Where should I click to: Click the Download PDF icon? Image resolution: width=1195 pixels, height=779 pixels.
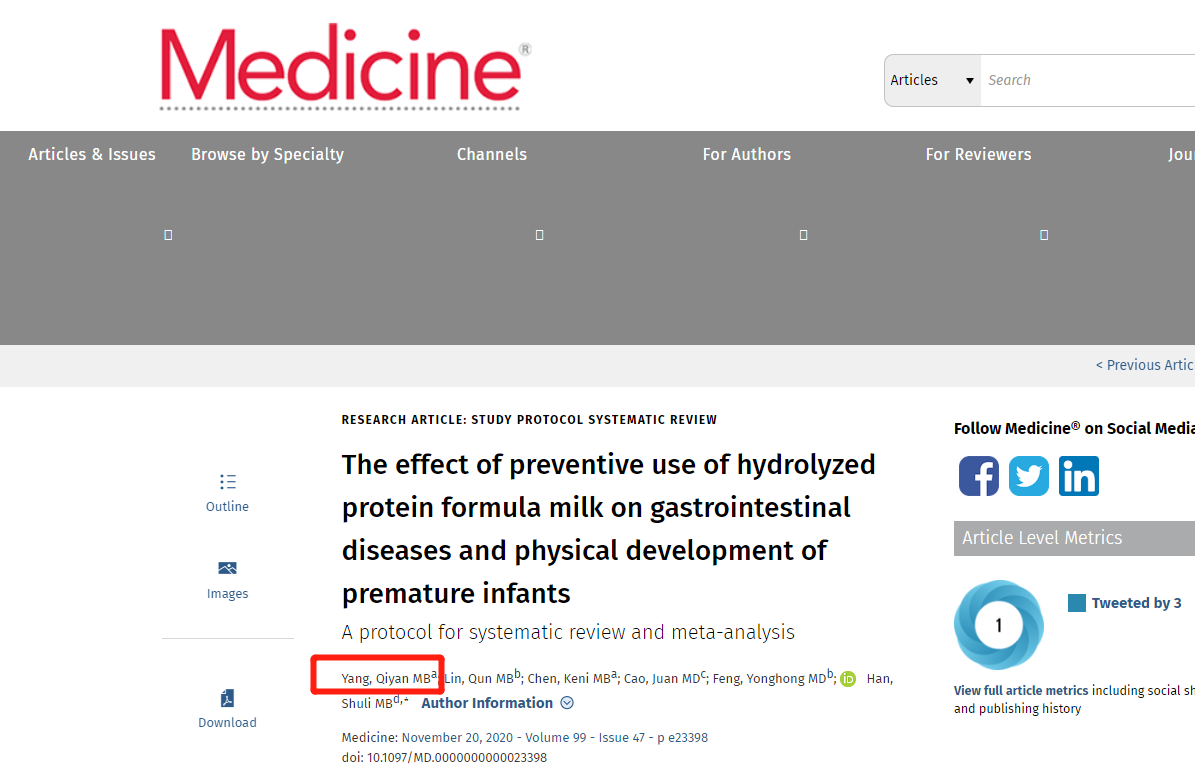click(227, 698)
